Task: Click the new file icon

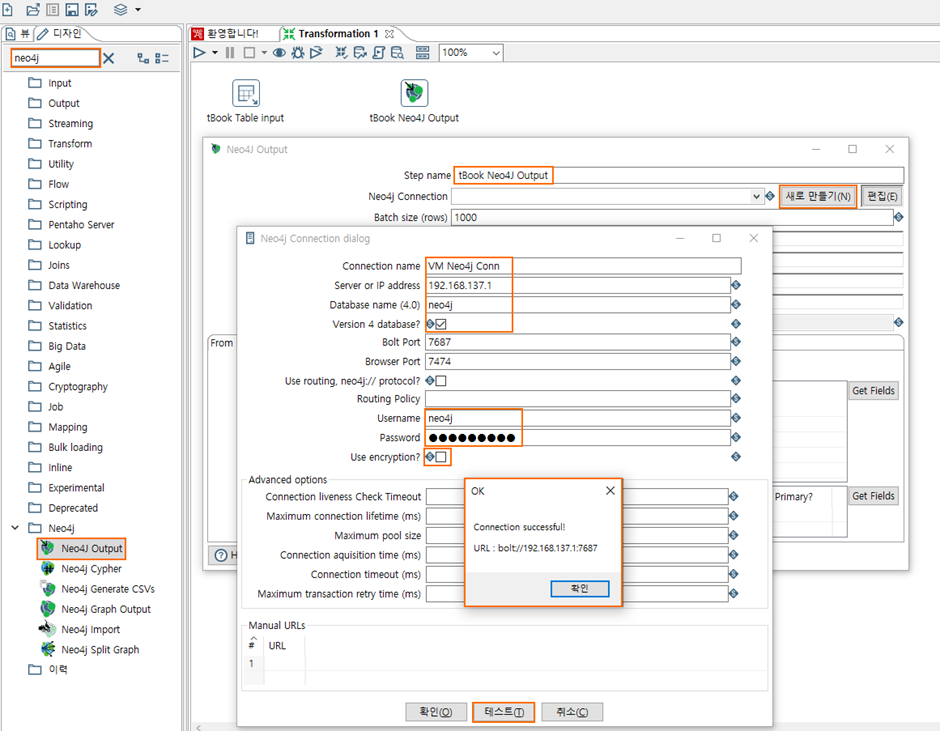Action: (x=7, y=9)
